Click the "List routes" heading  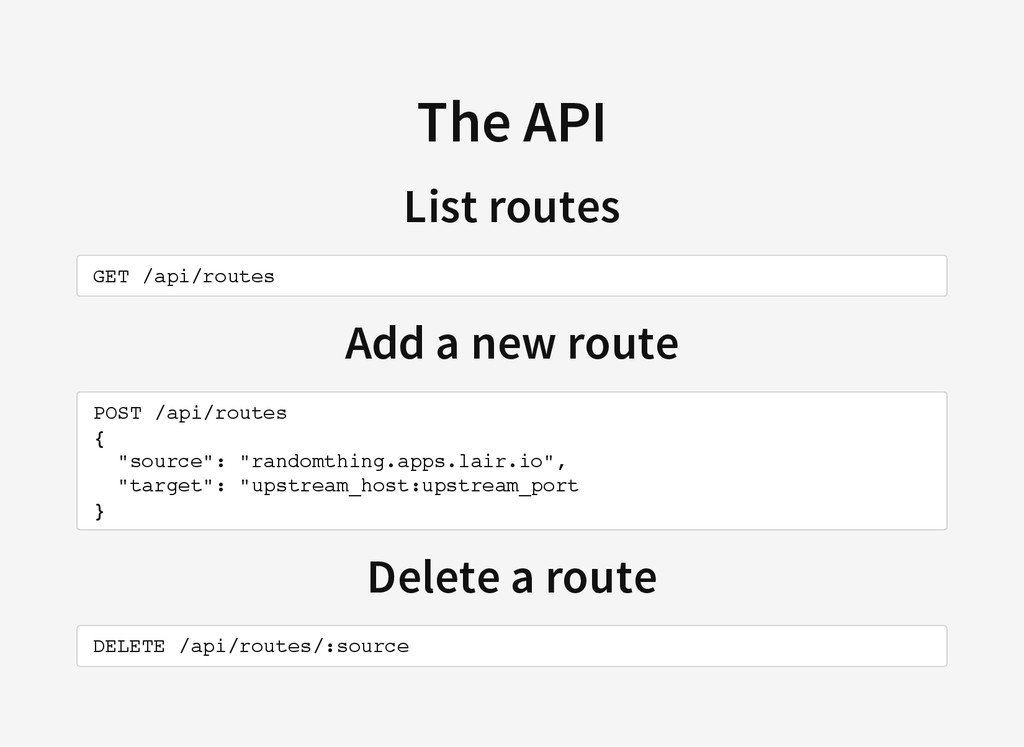click(512, 207)
